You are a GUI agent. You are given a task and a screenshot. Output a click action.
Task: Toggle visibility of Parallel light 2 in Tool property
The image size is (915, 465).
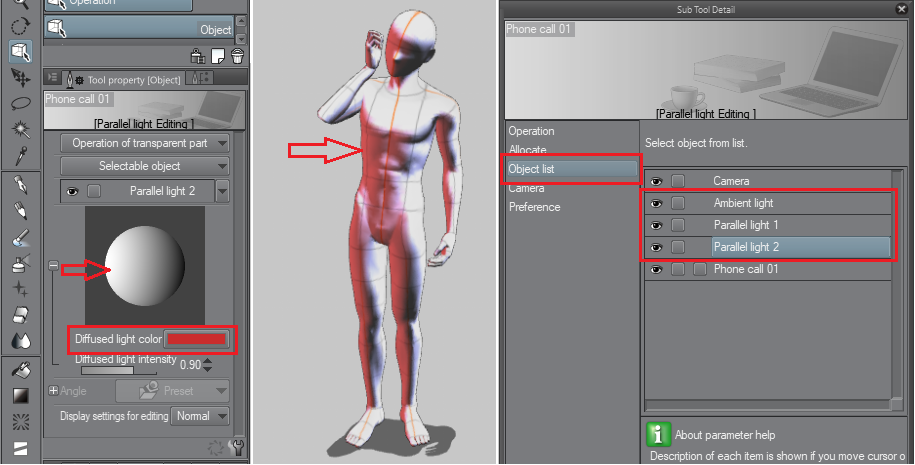(72, 191)
